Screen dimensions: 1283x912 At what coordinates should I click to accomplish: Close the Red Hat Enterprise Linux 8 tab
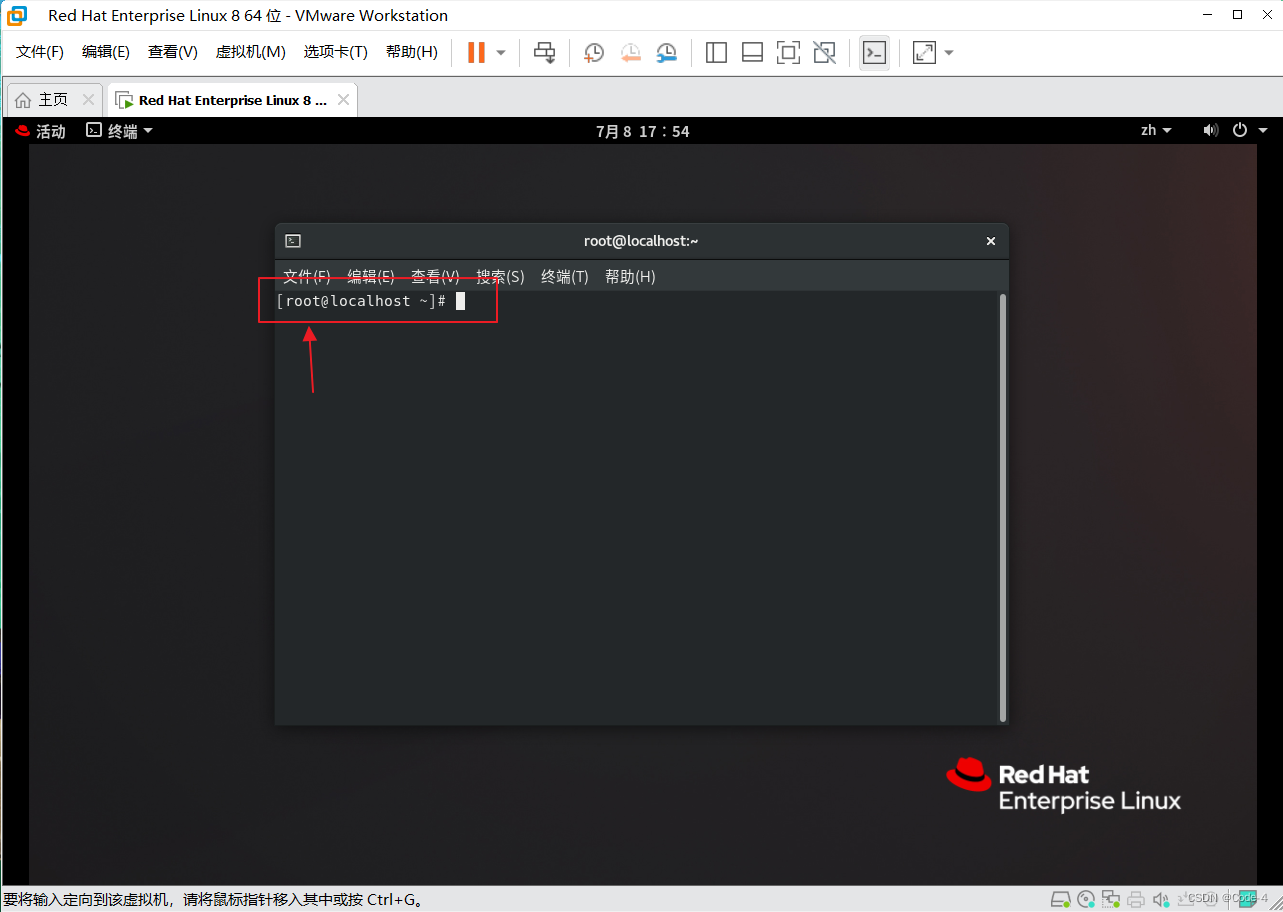click(x=343, y=100)
